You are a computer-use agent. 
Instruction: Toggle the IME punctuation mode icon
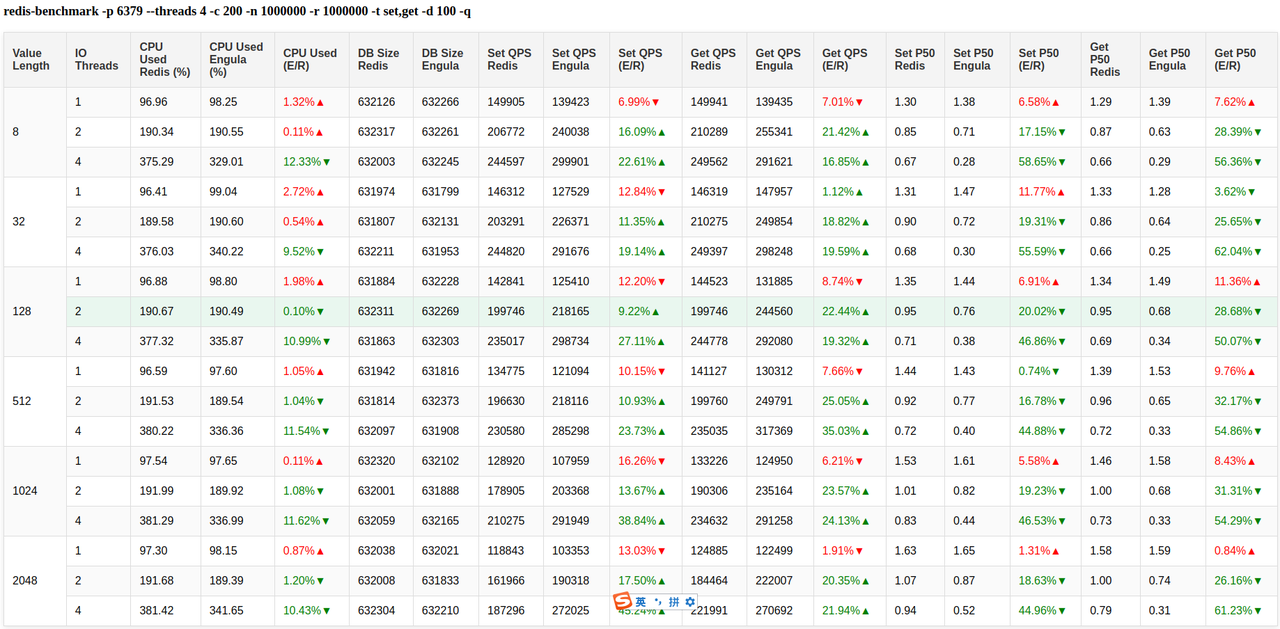click(x=657, y=602)
